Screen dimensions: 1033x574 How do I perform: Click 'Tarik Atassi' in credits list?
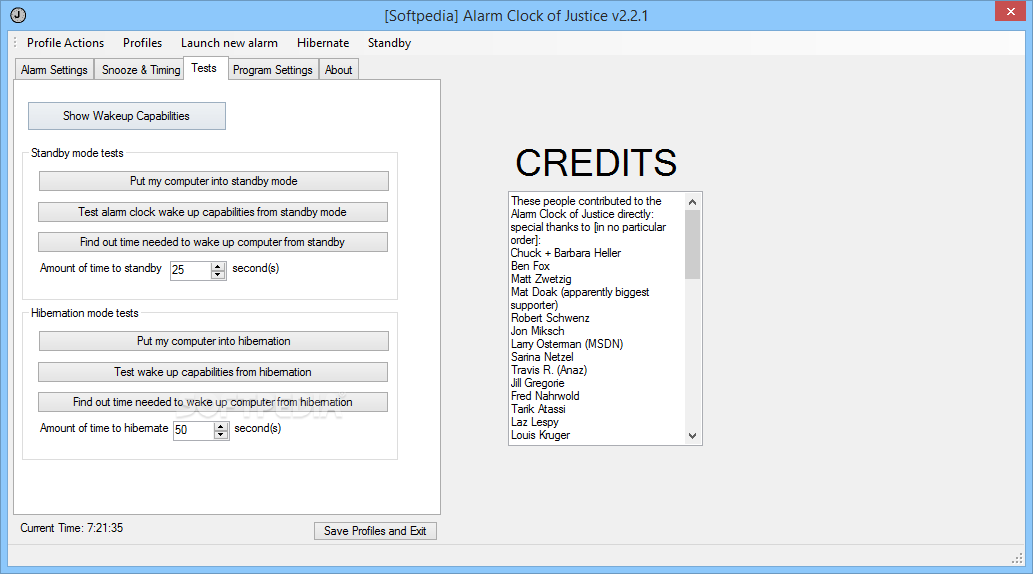538,409
